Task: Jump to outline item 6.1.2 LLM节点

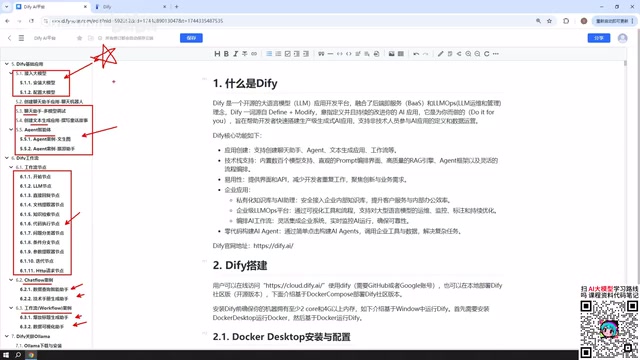Action: 36,186
